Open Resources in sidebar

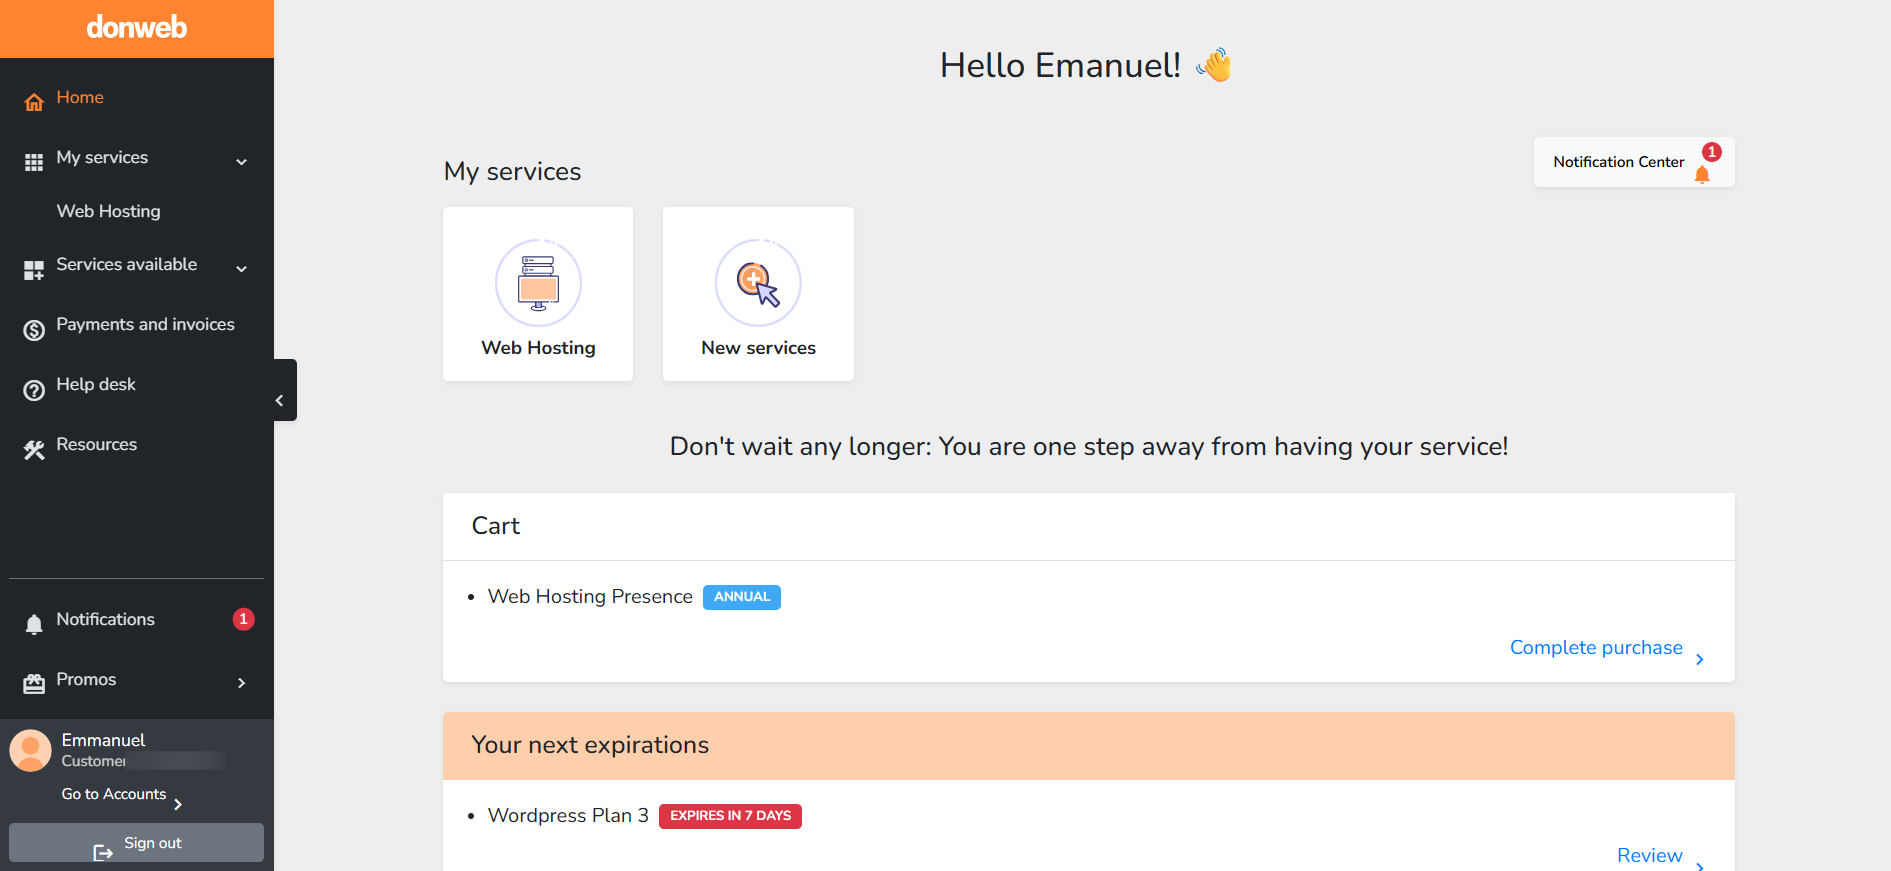[x=97, y=444]
